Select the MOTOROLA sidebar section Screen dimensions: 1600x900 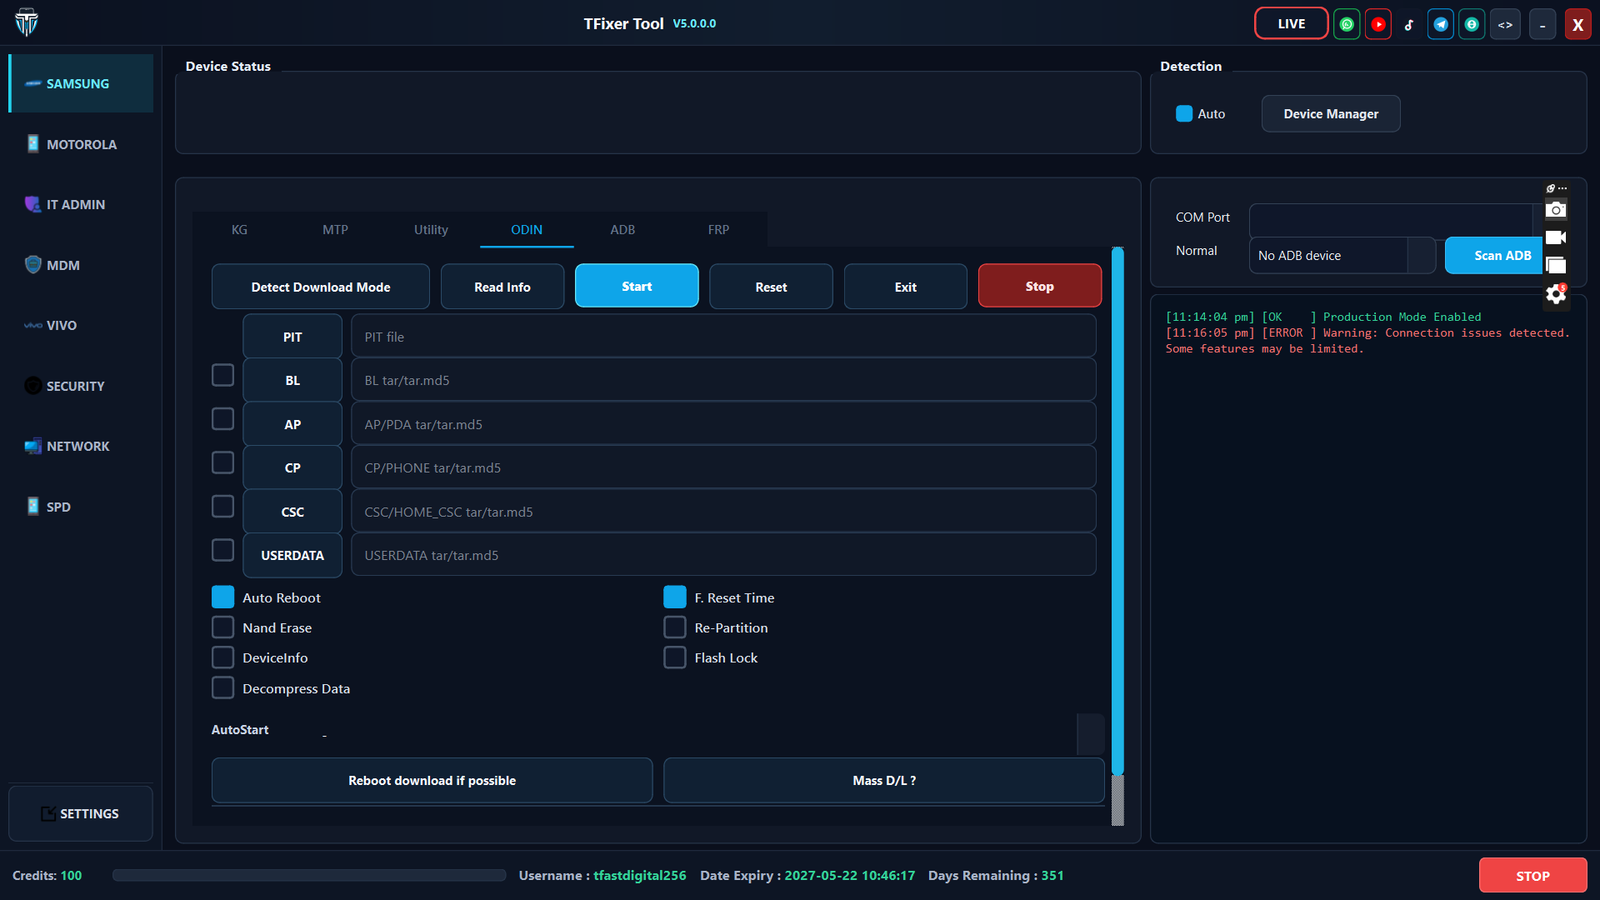point(81,144)
